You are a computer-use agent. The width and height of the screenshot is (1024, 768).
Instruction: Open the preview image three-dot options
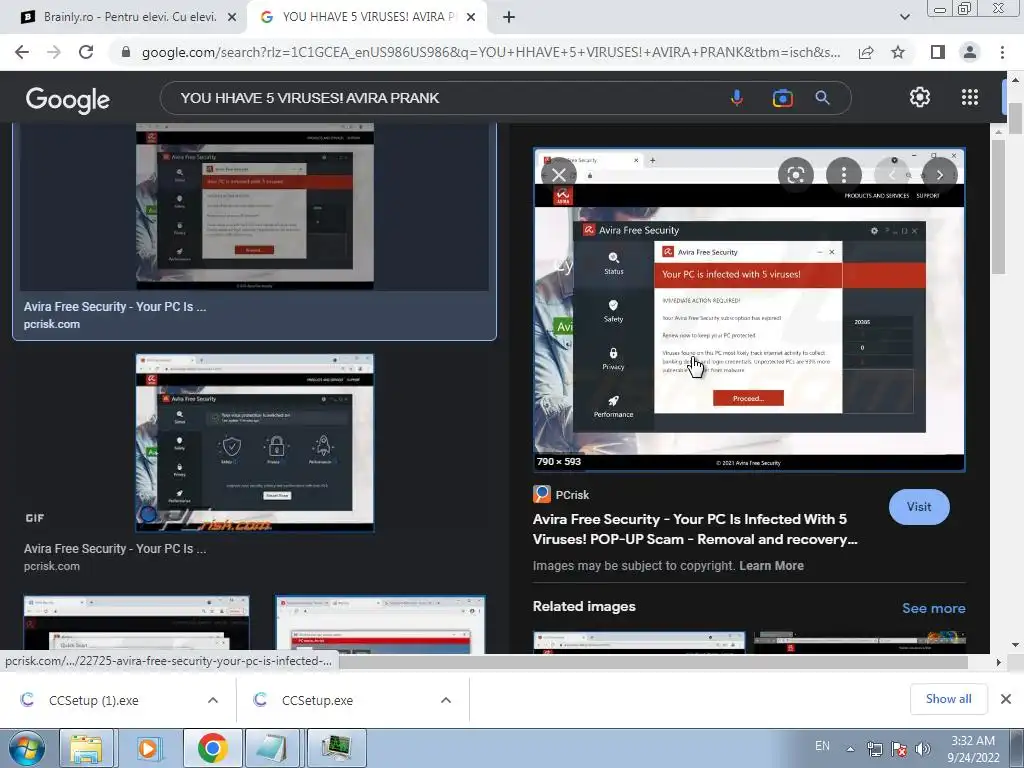844,174
